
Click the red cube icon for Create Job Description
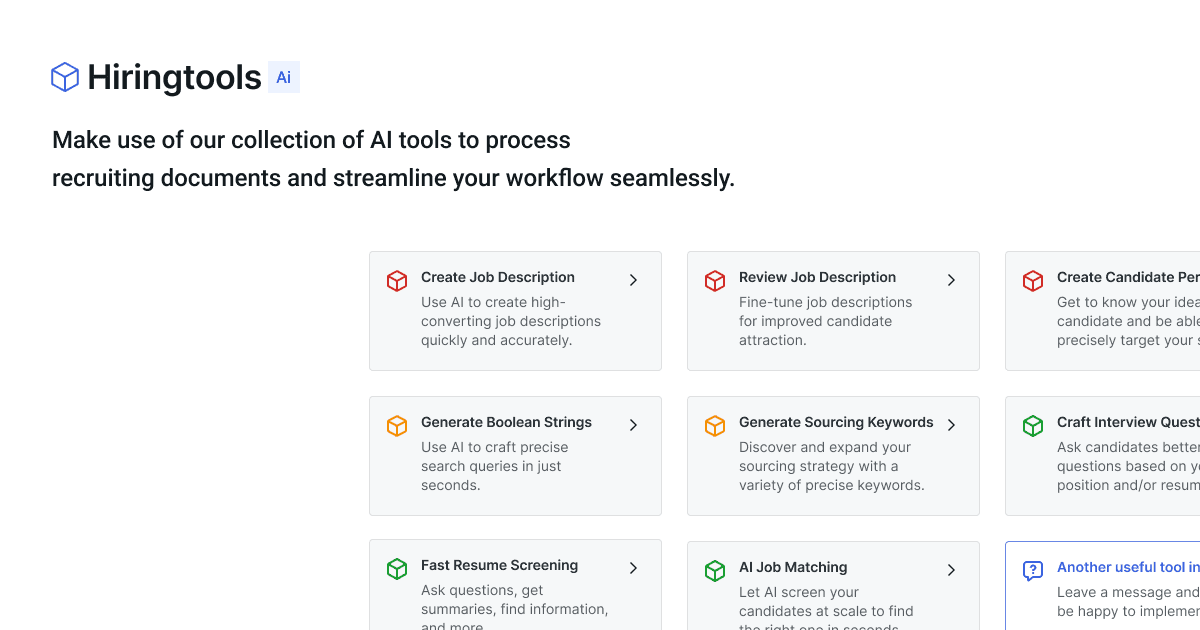[x=397, y=281]
